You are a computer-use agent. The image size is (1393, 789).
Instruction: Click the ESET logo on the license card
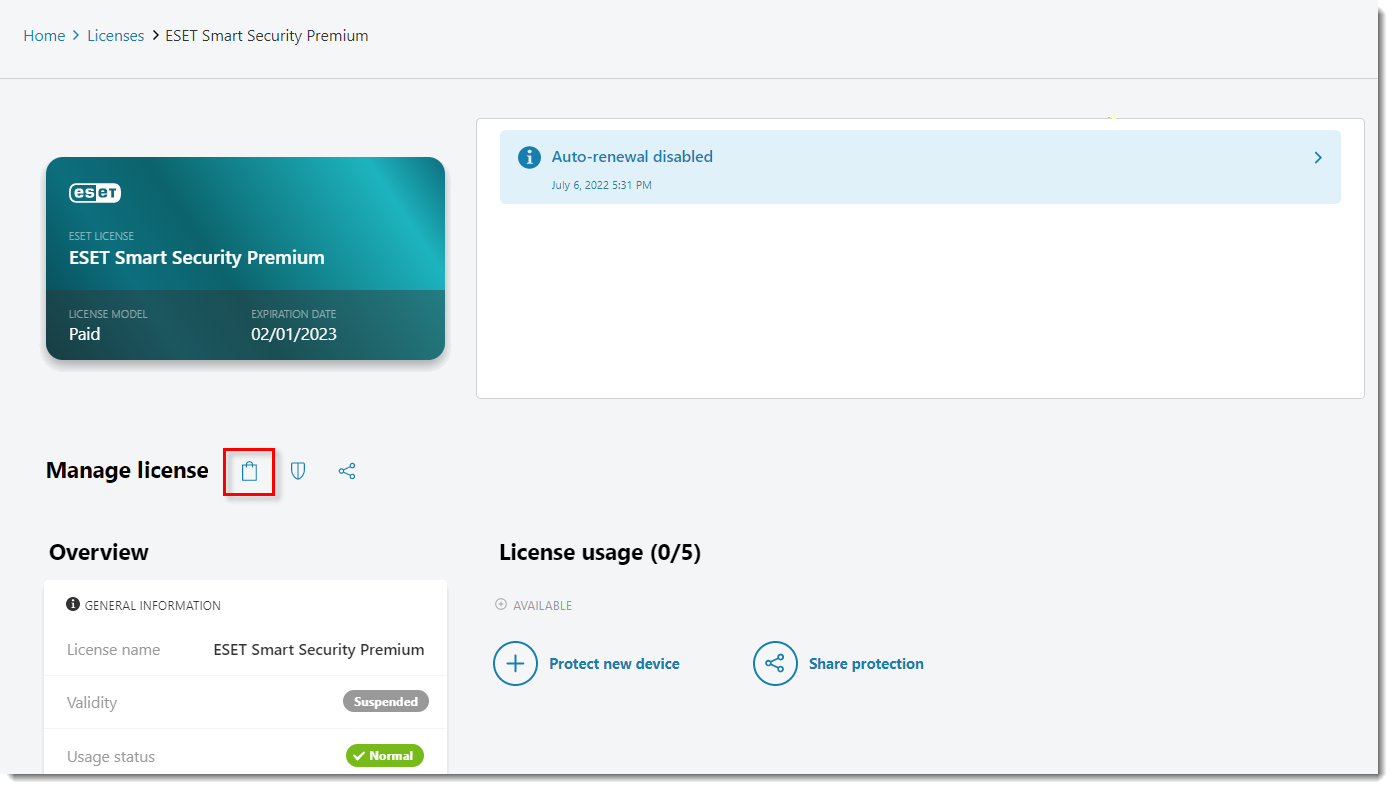(x=95, y=193)
